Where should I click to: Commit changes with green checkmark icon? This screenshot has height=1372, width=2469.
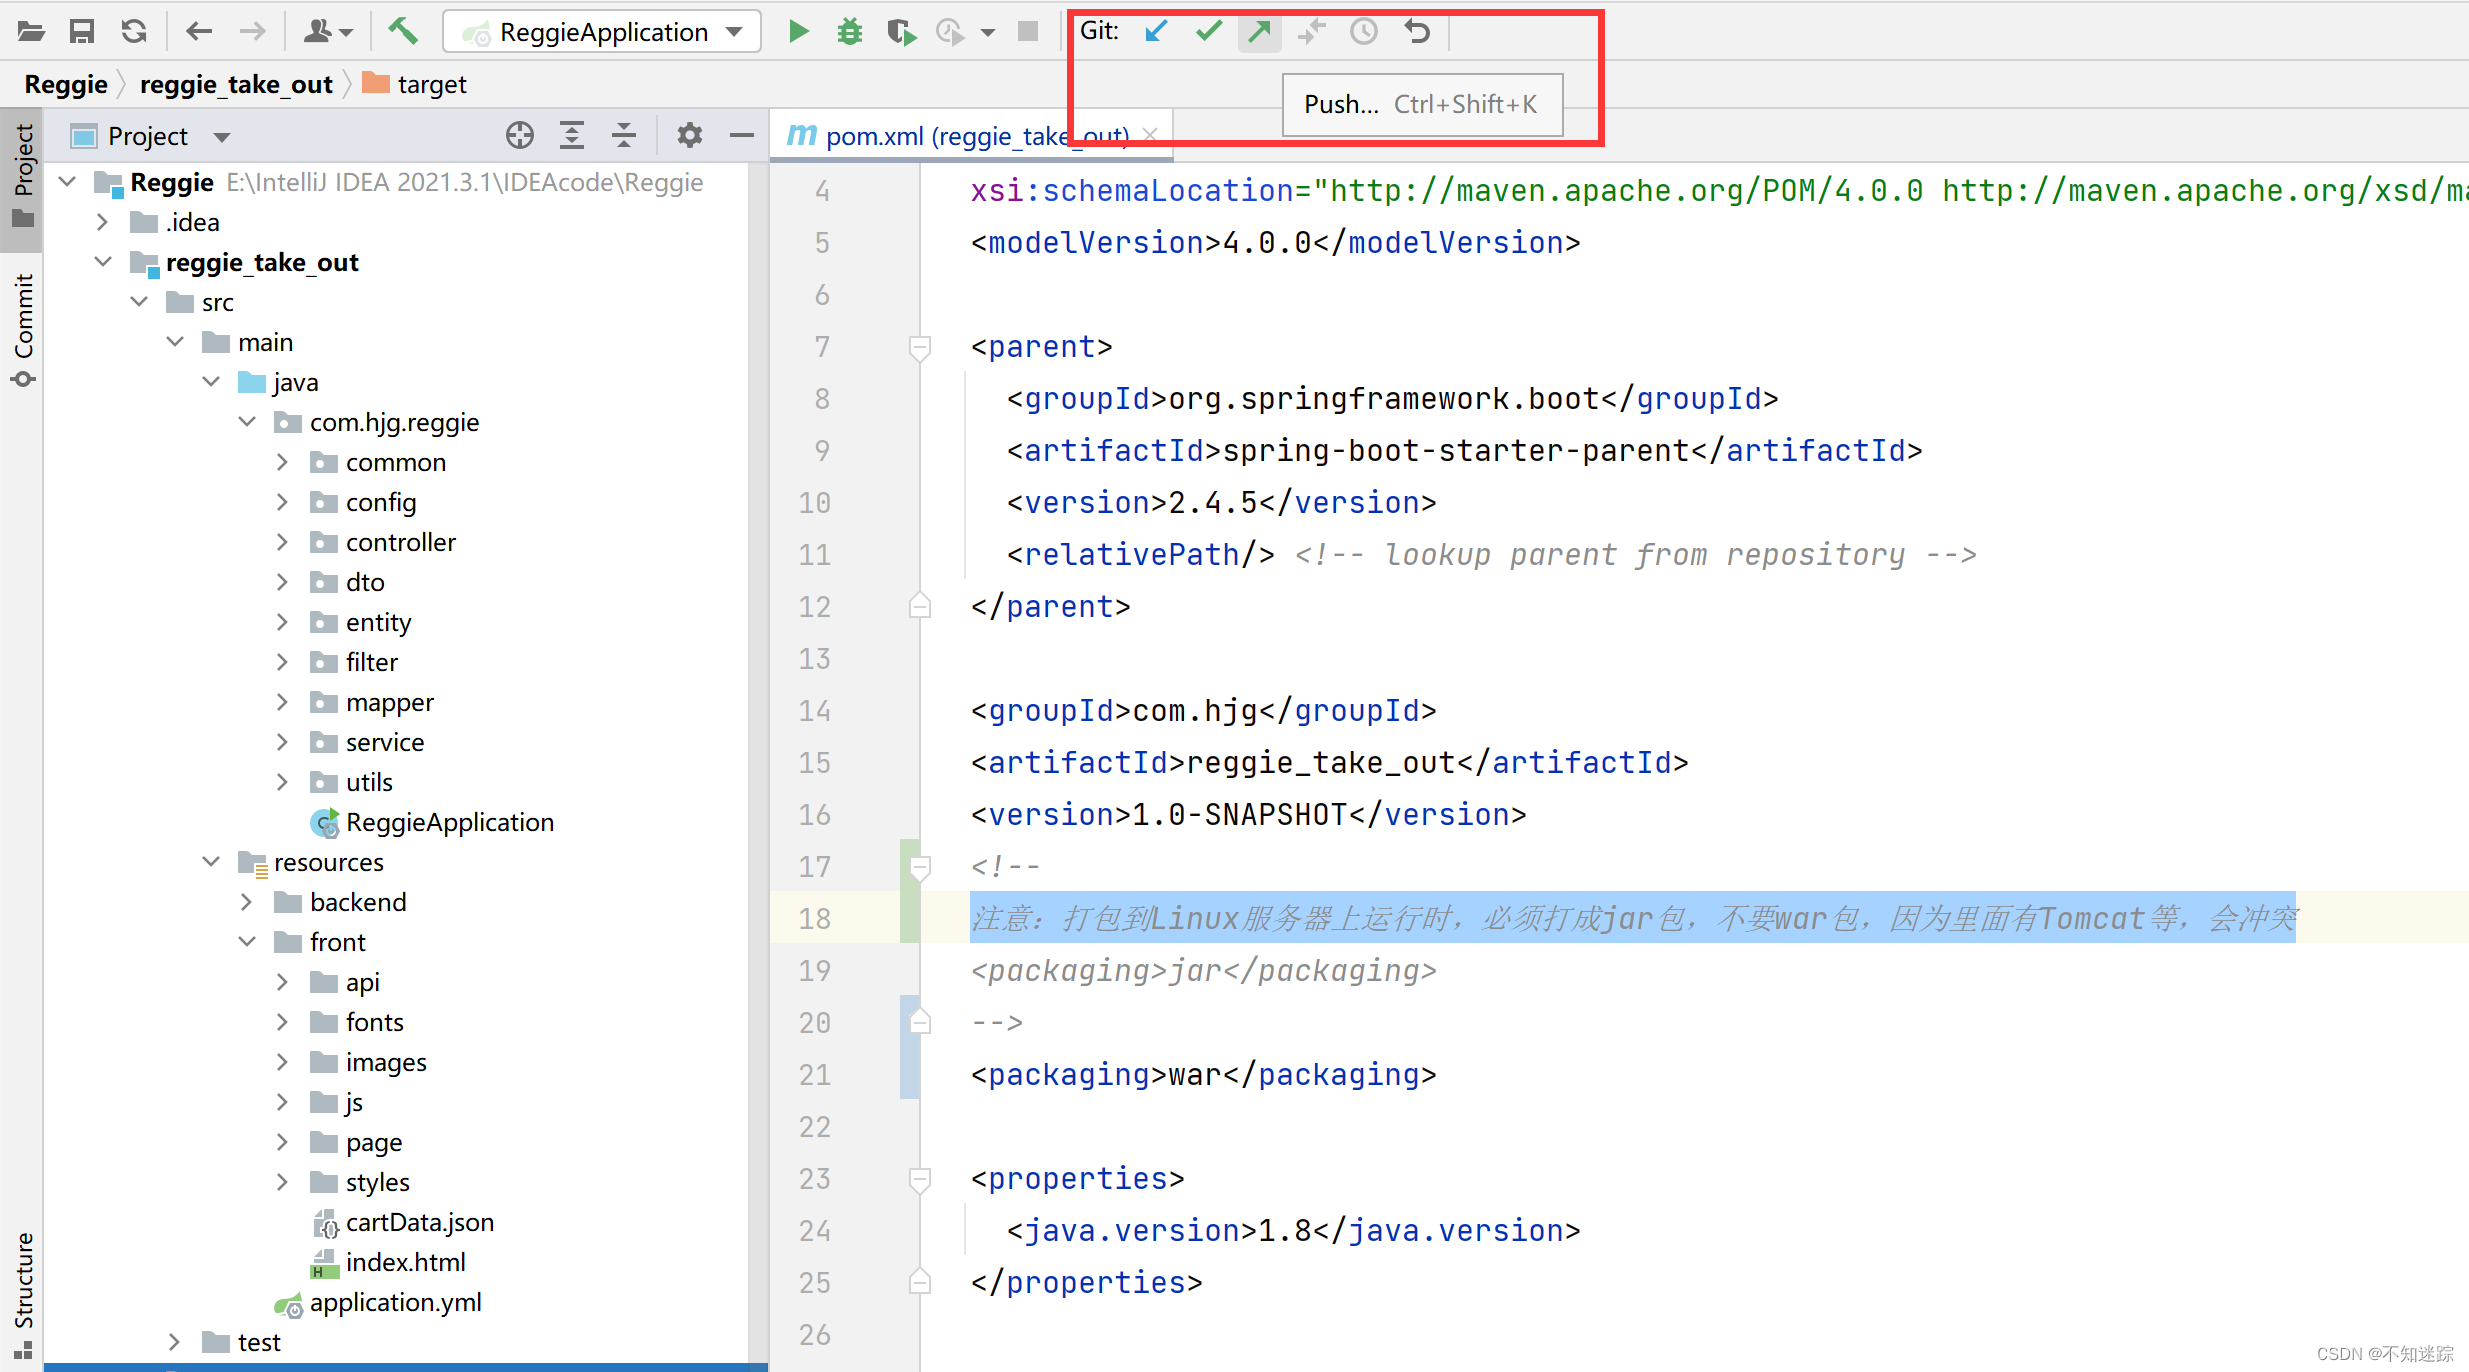click(x=1209, y=32)
